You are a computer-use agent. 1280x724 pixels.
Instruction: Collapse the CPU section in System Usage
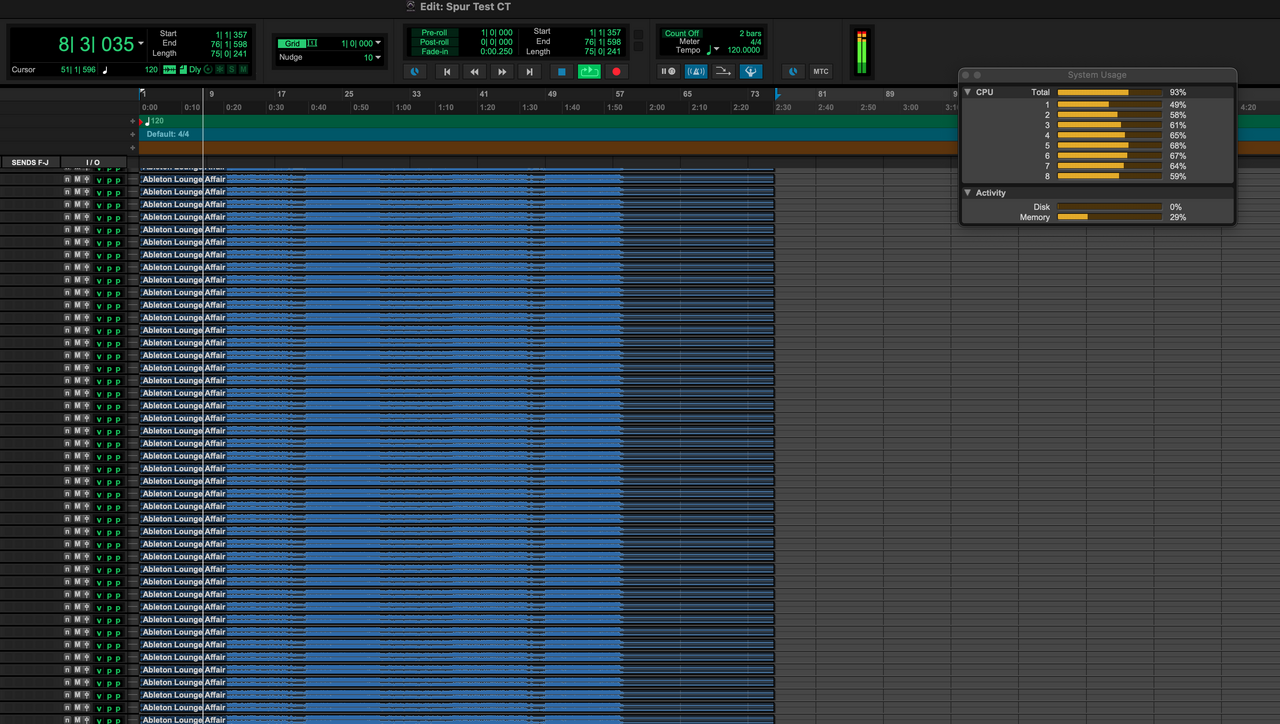click(968, 92)
